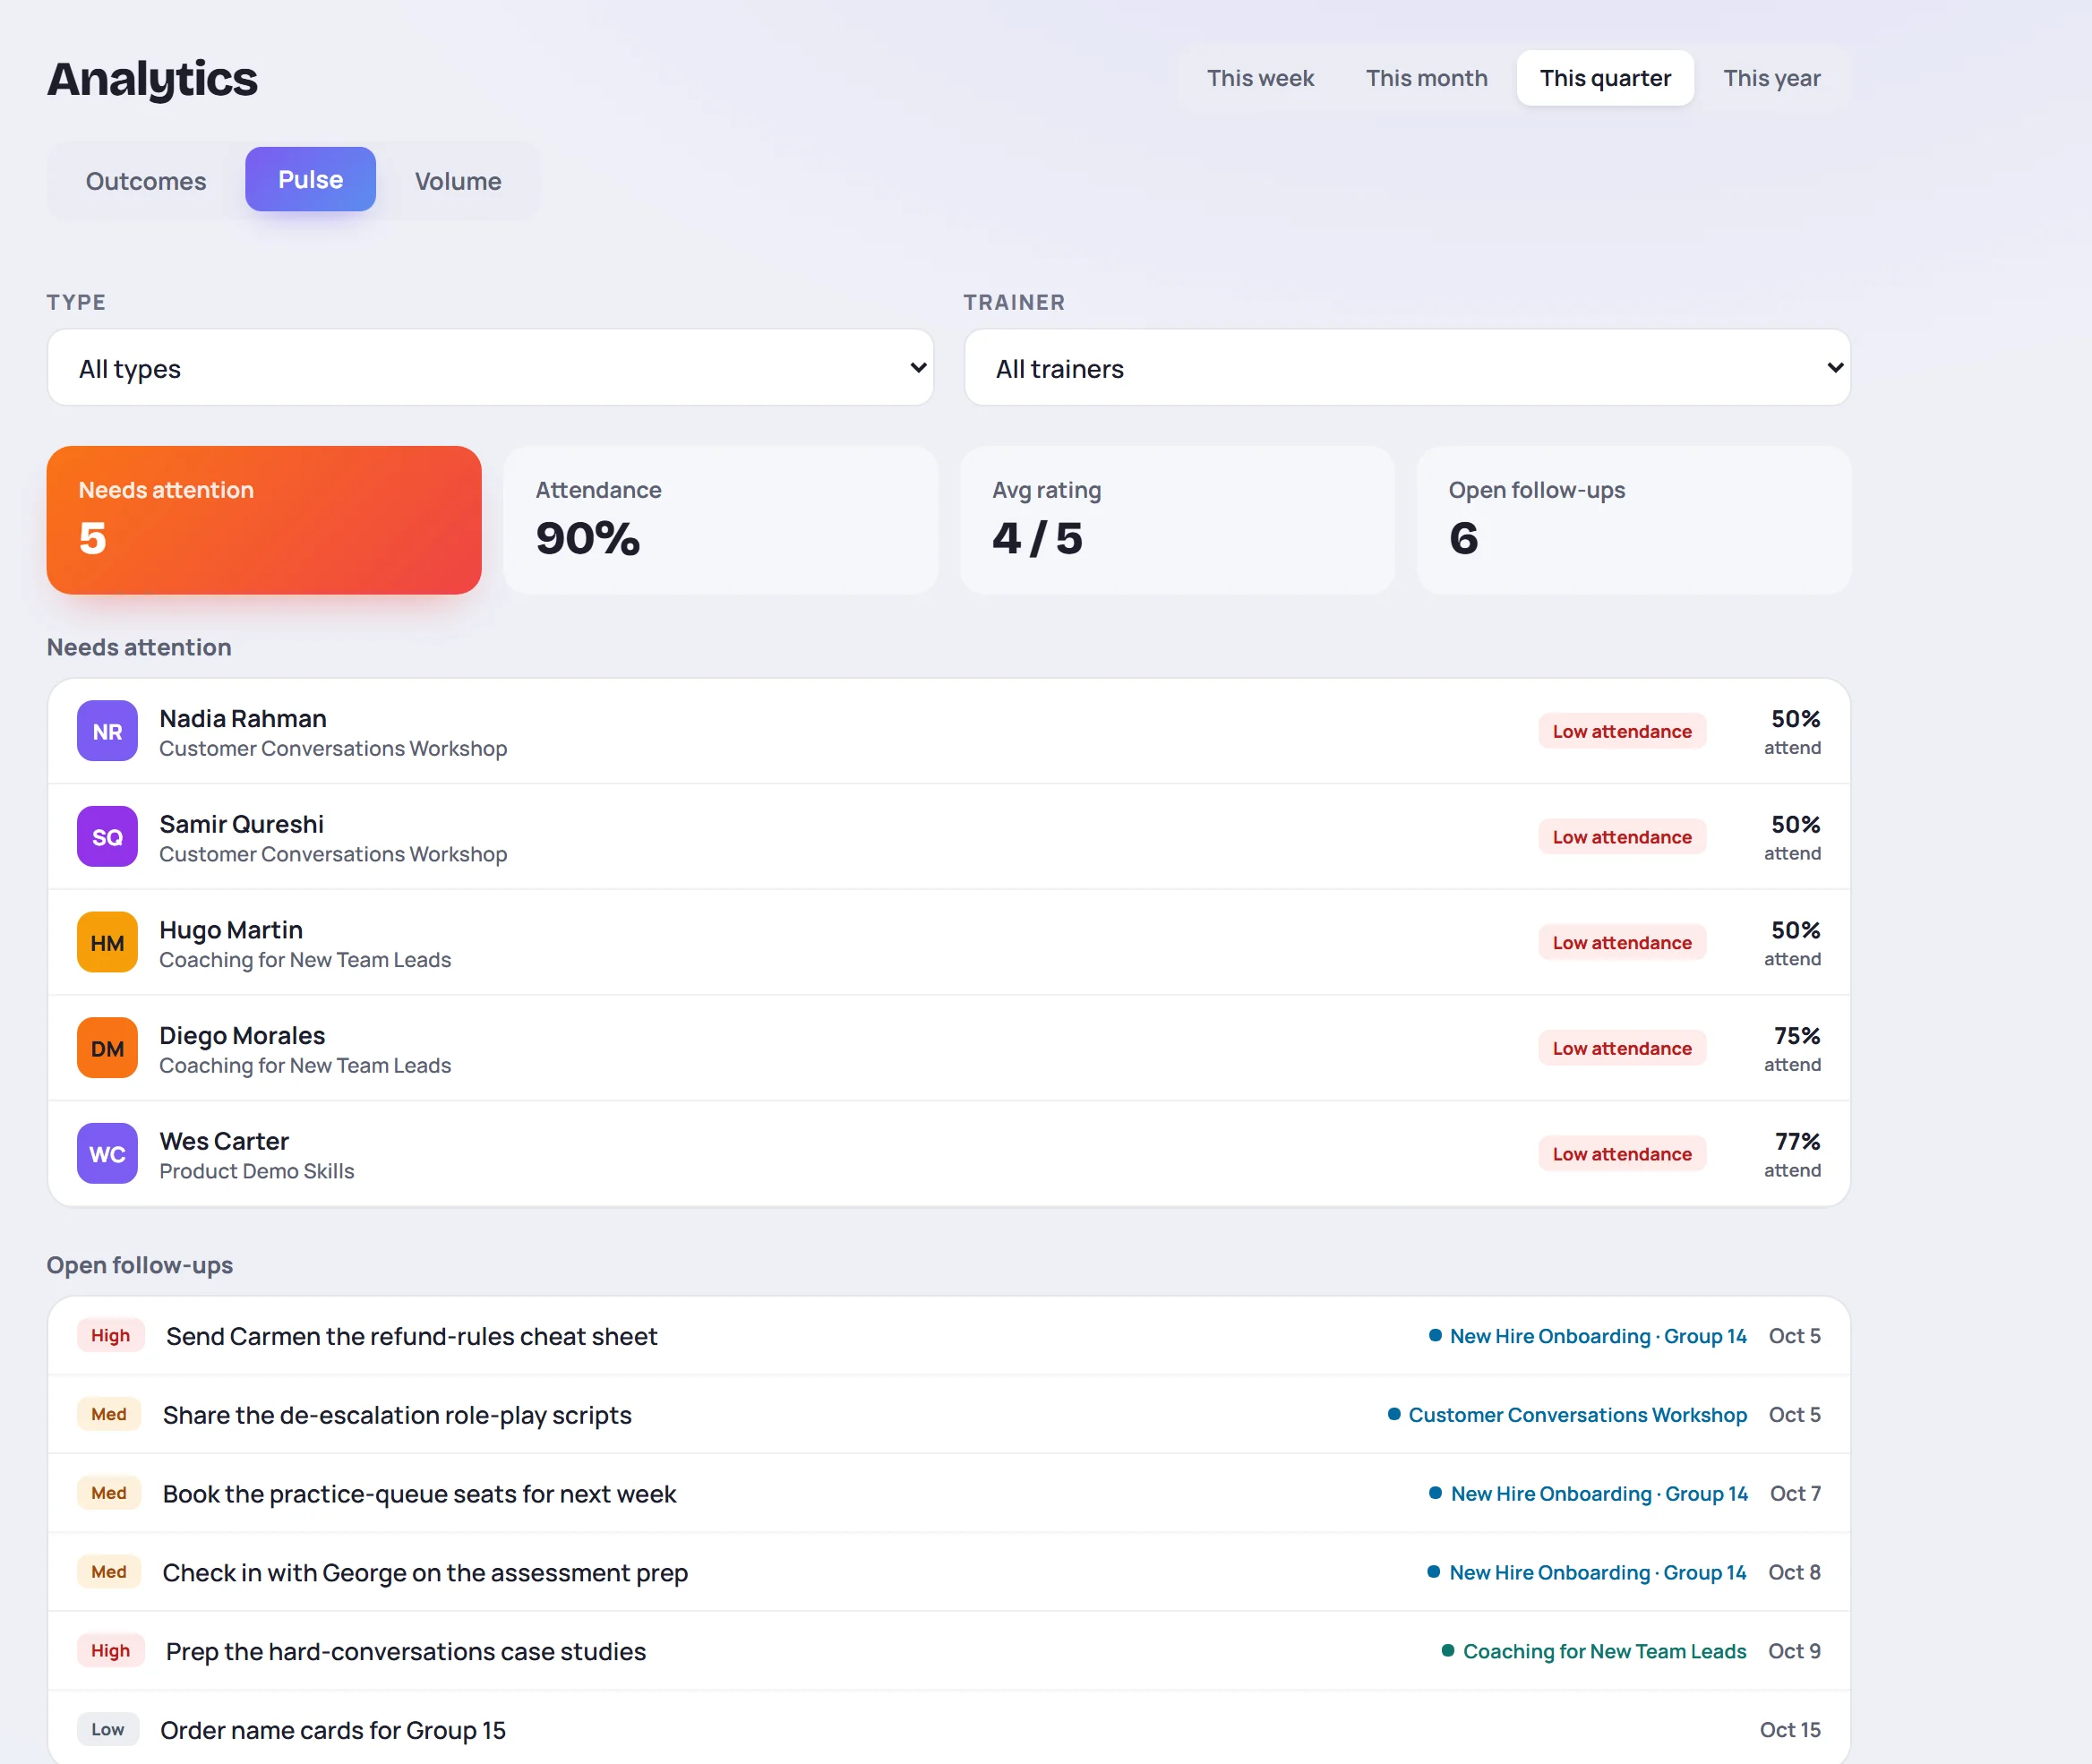Click the Oct 15 due date
Screen dimensions: 2092x1764
pyautogui.click(x=1790, y=1730)
